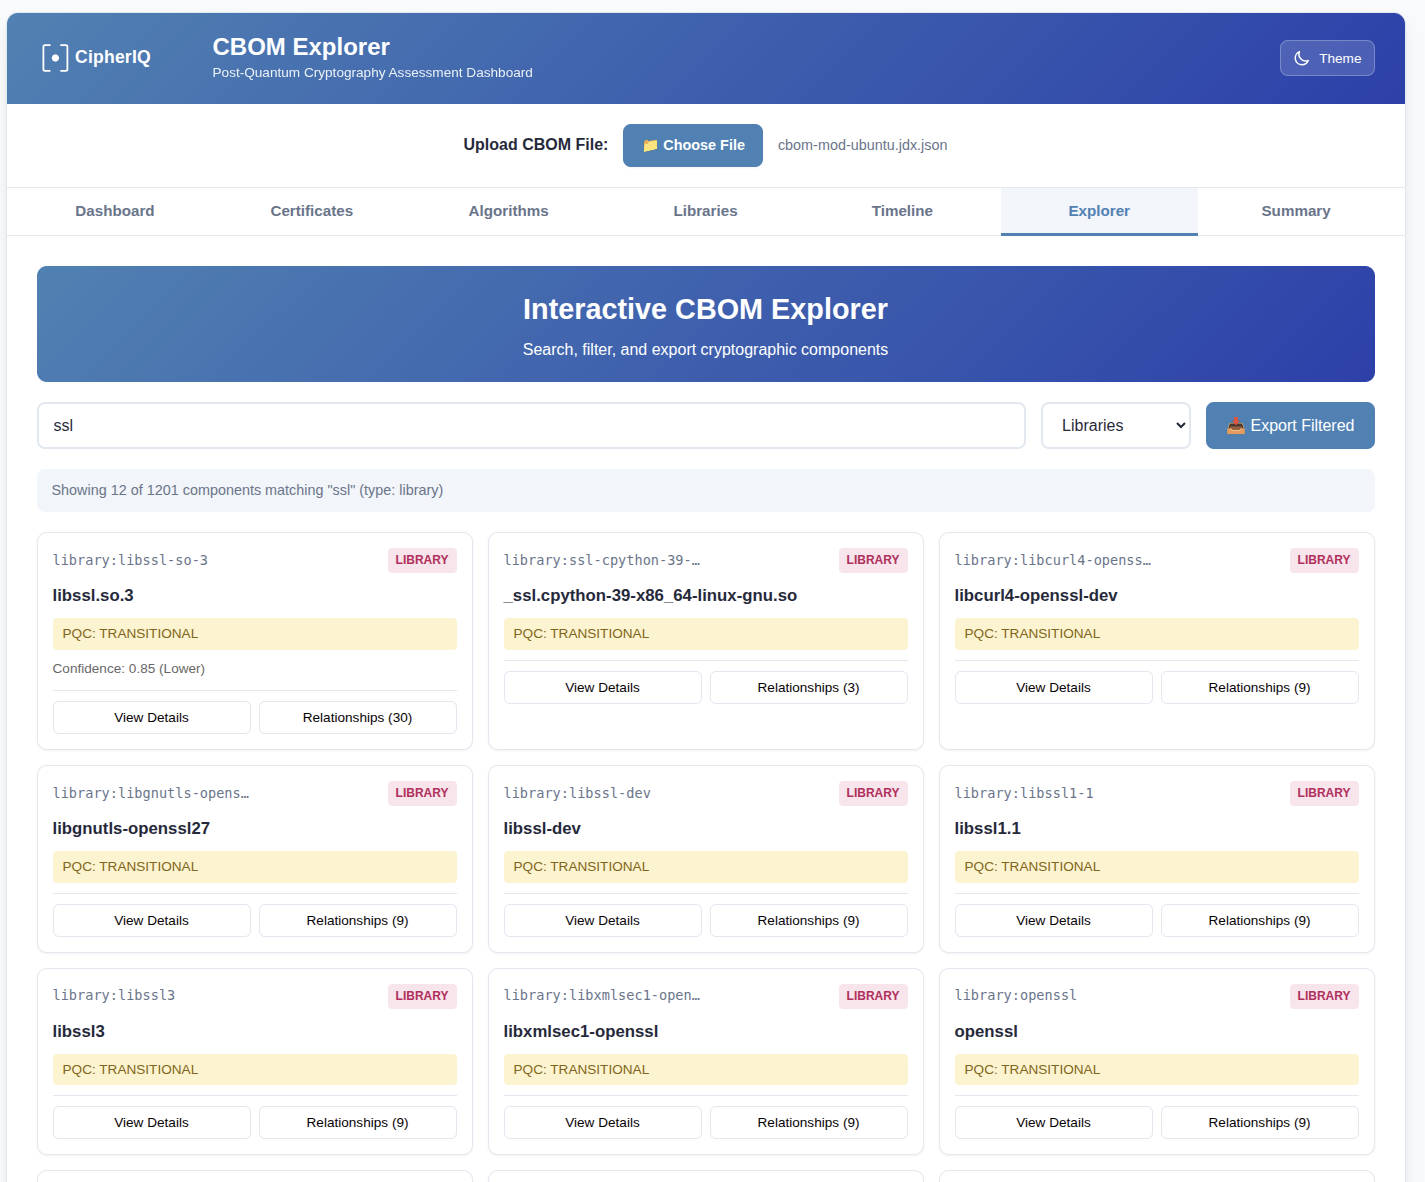The image size is (1425, 1182).
Task: Click the CipherIQ logo icon
Action: (55, 58)
